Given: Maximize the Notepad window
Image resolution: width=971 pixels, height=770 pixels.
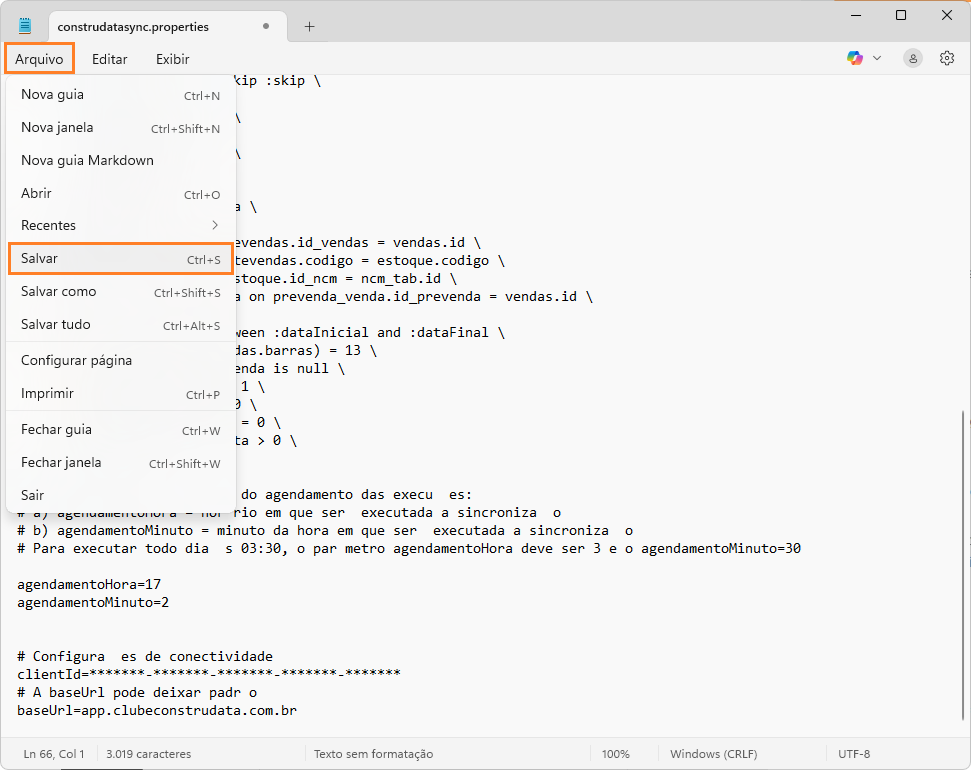Looking at the screenshot, I should pyautogui.click(x=901, y=15).
